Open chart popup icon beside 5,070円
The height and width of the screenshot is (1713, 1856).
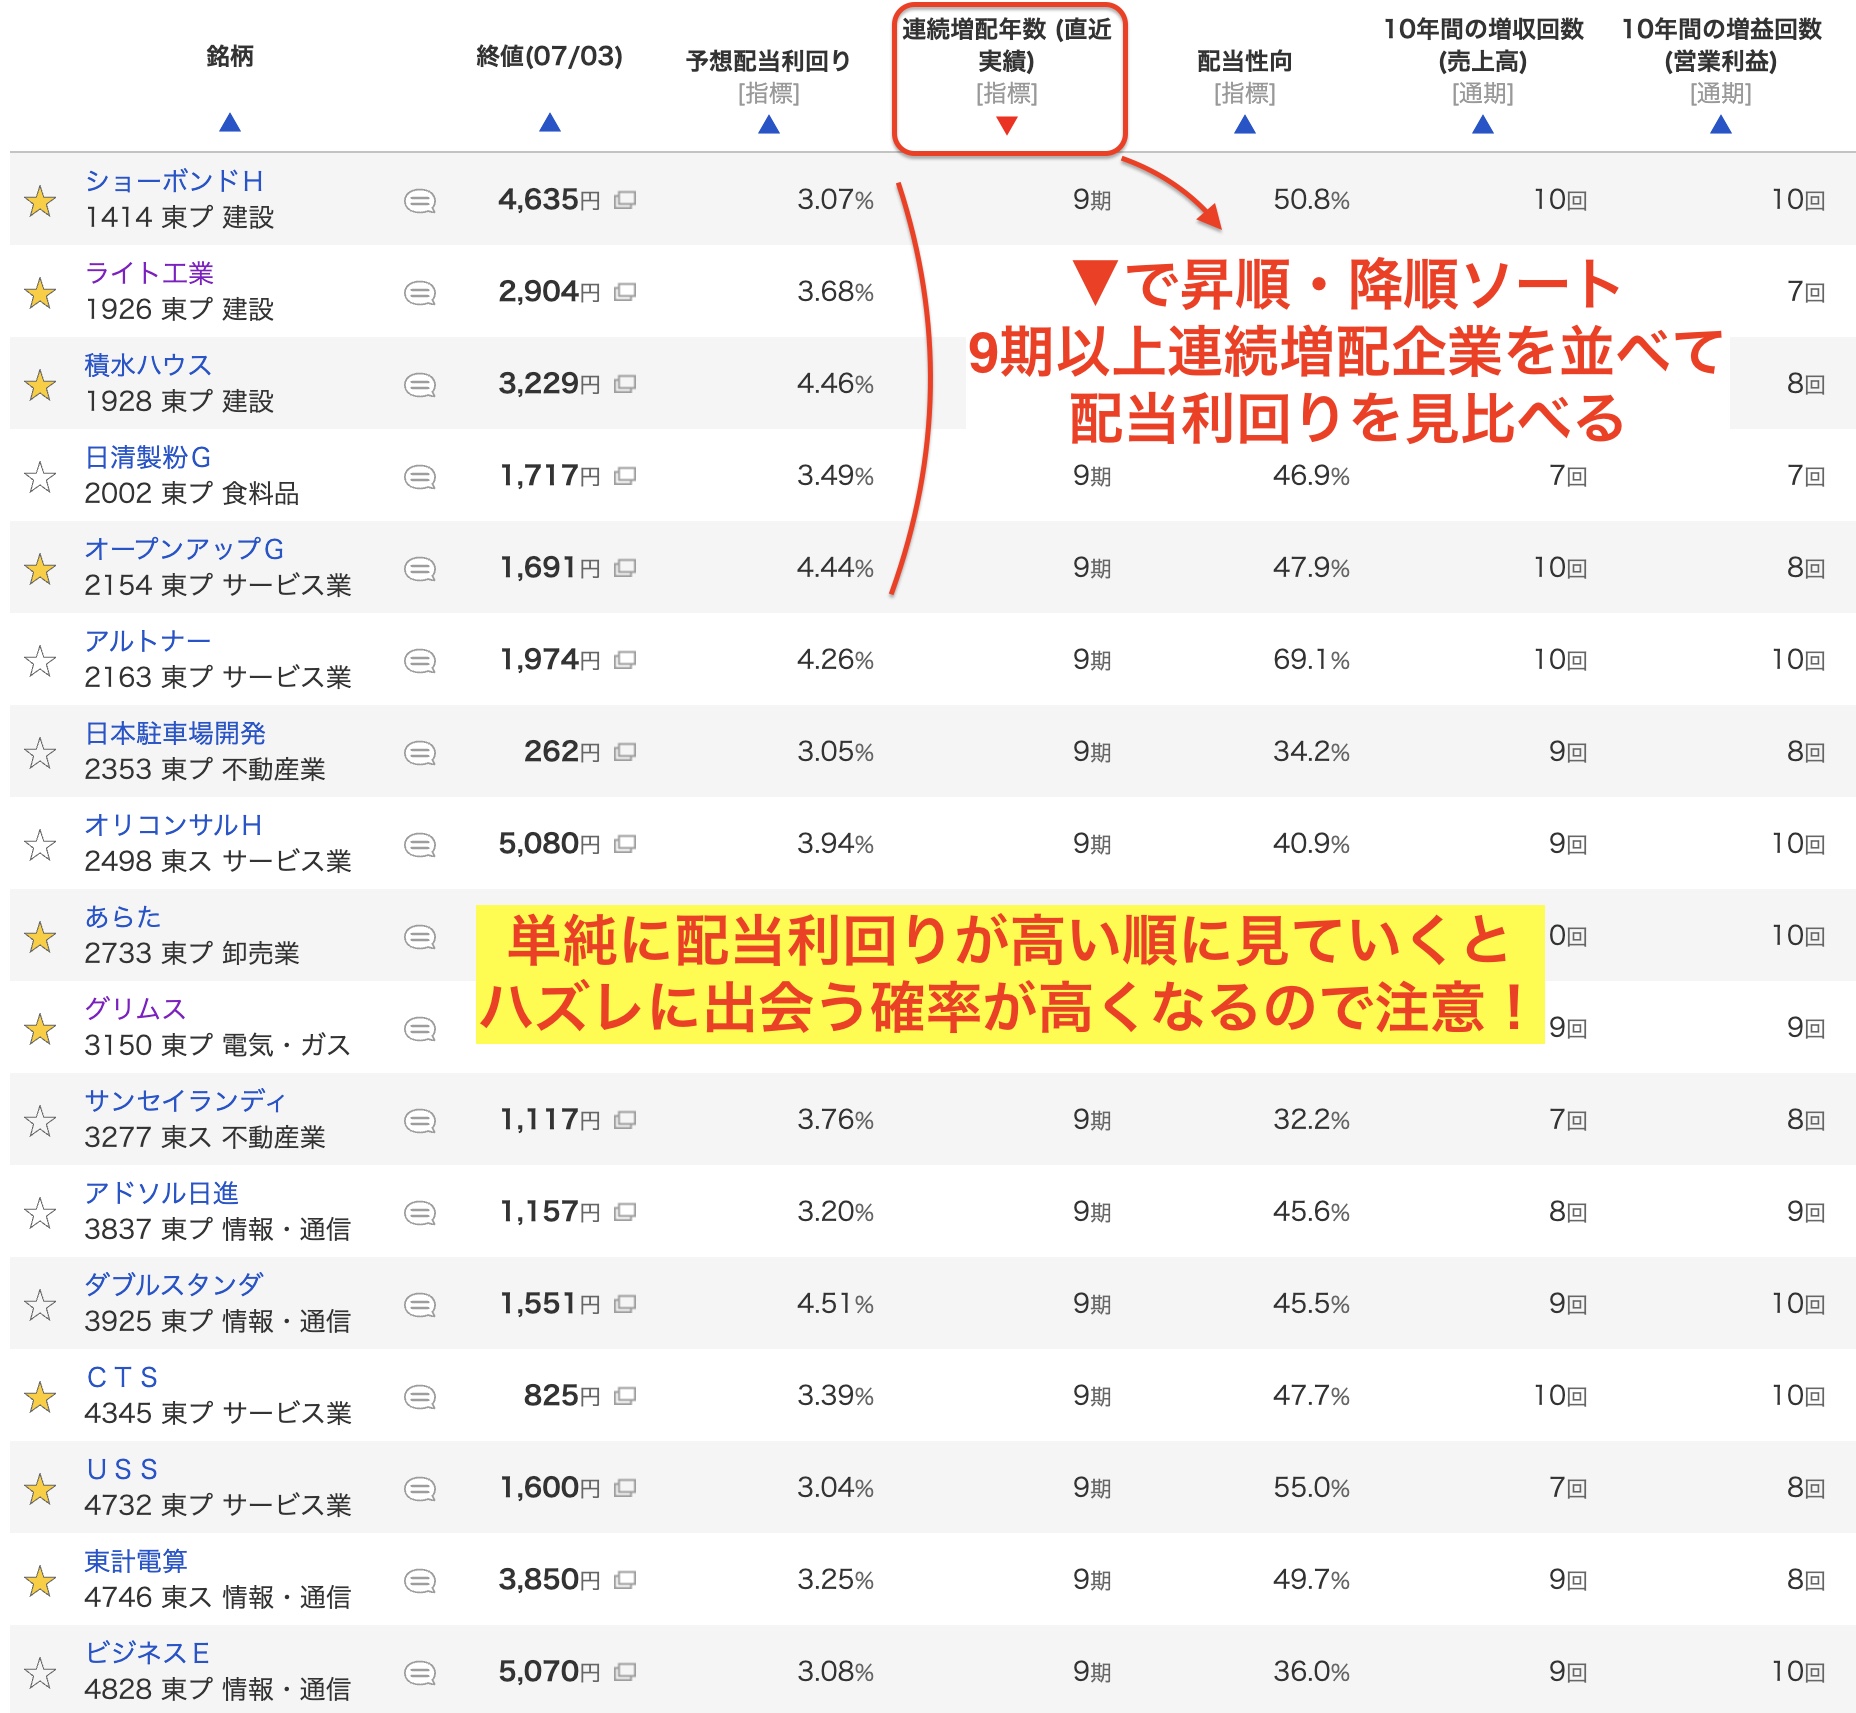(x=625, y=1672)
